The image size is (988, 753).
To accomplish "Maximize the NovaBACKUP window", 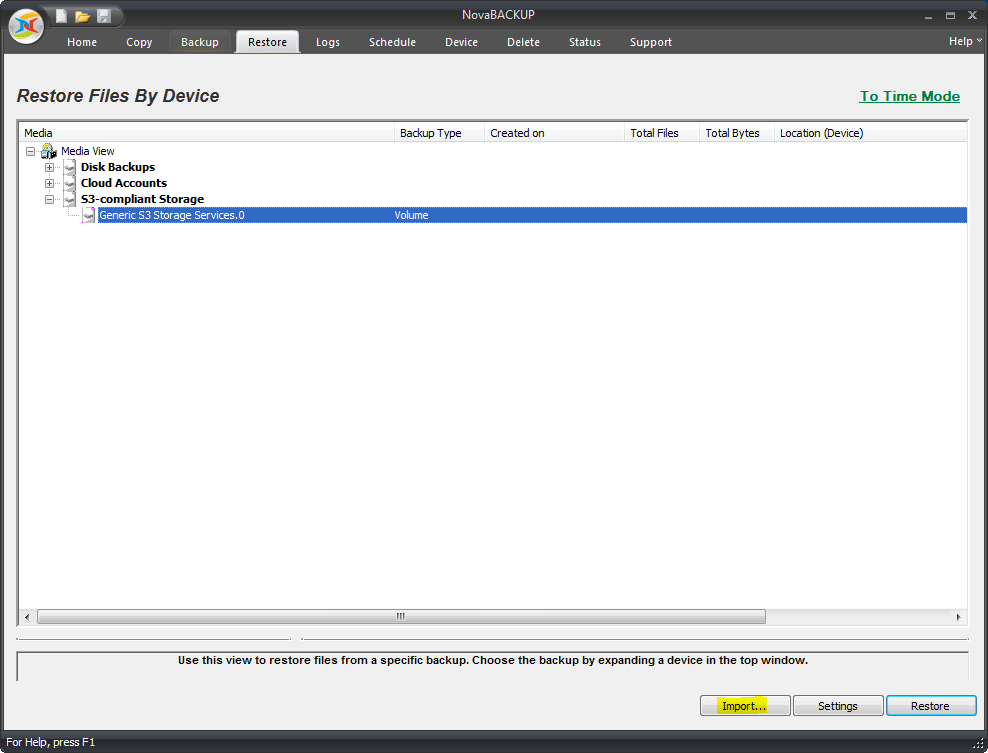I will [950, 16].
